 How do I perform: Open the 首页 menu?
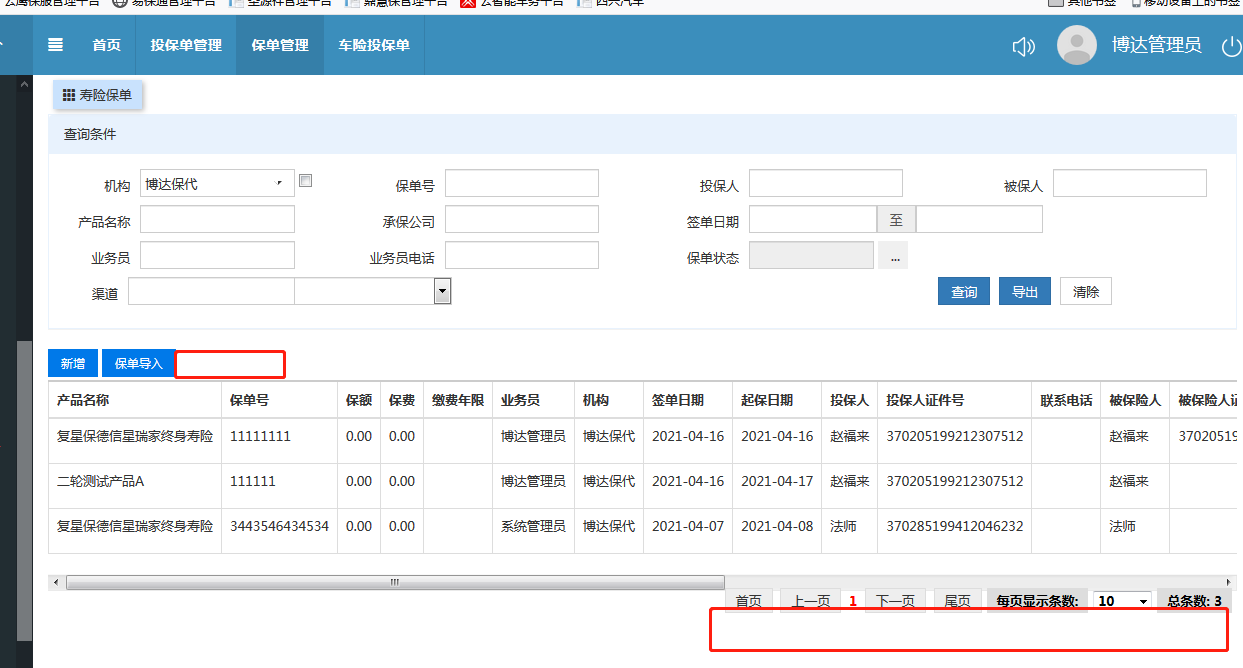tap(106, 45)
